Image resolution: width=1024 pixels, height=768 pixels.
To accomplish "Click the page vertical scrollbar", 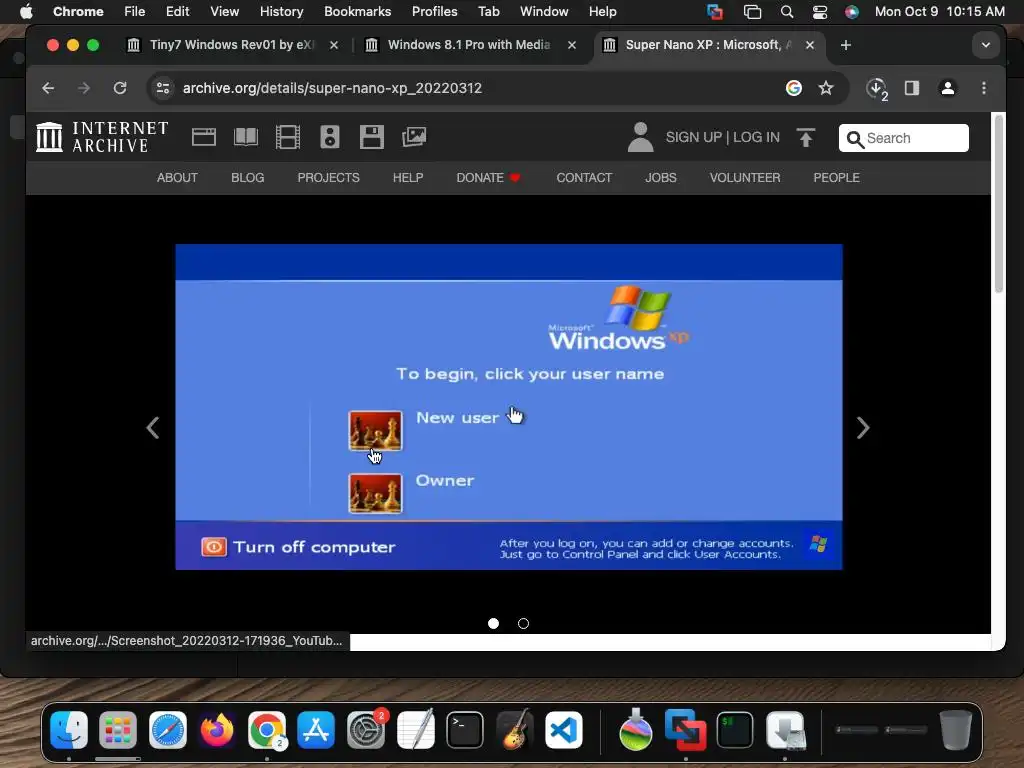I will click(x=998, y=204).
